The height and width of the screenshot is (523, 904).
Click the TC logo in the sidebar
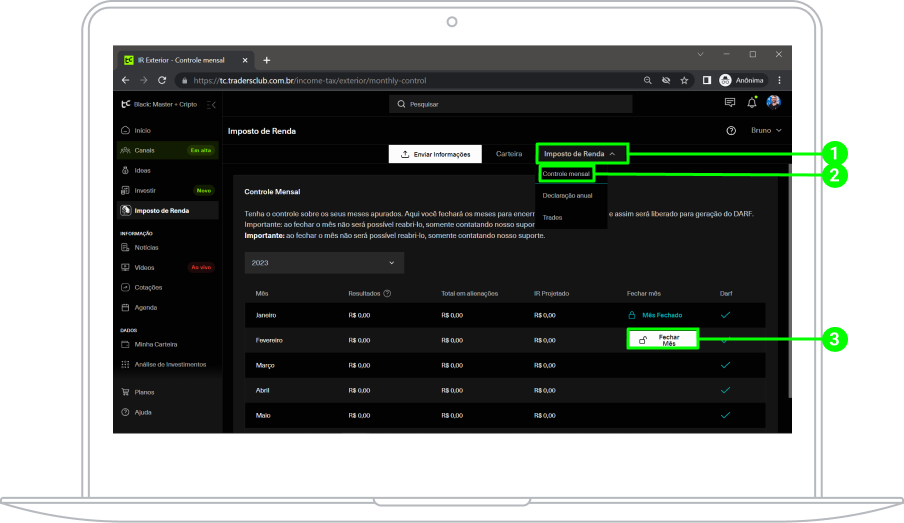pyautogui.click(x=126, y=104)
